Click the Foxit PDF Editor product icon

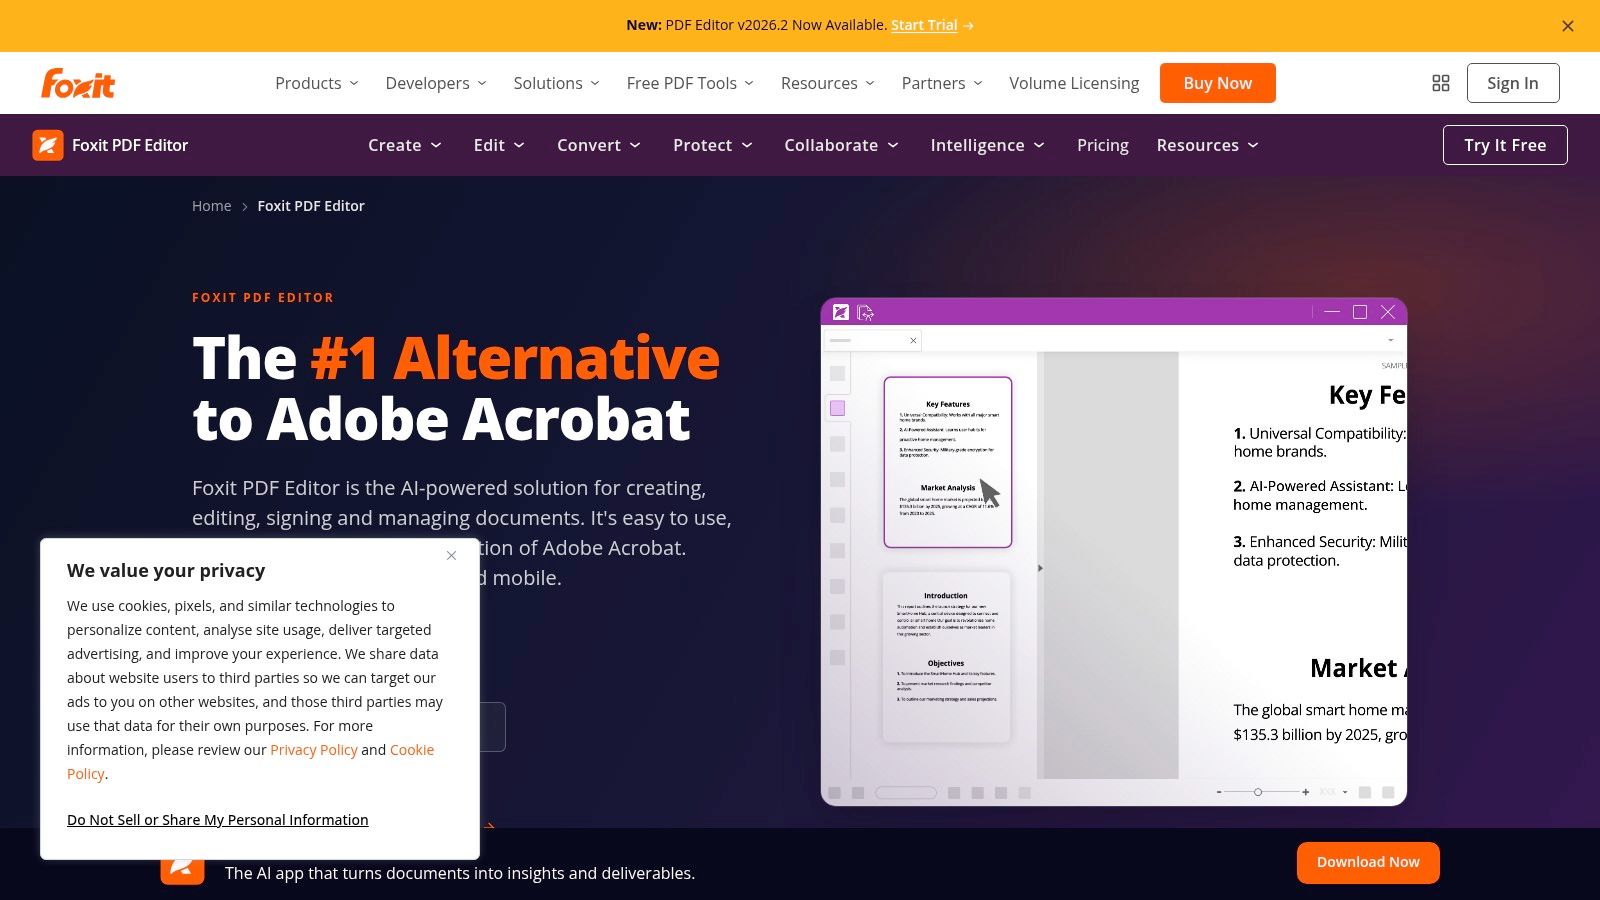click(x=48, y=145)
